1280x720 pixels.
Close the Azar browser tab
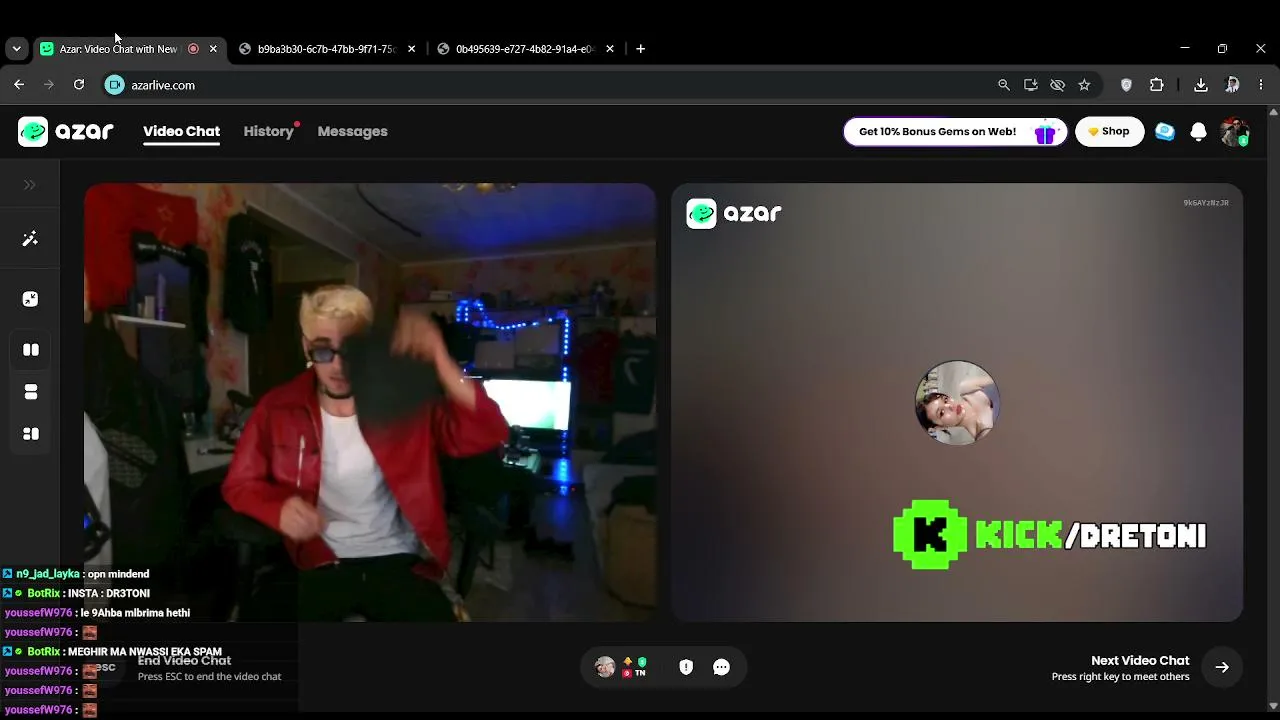pyautogui.click(x=213, y=49)
